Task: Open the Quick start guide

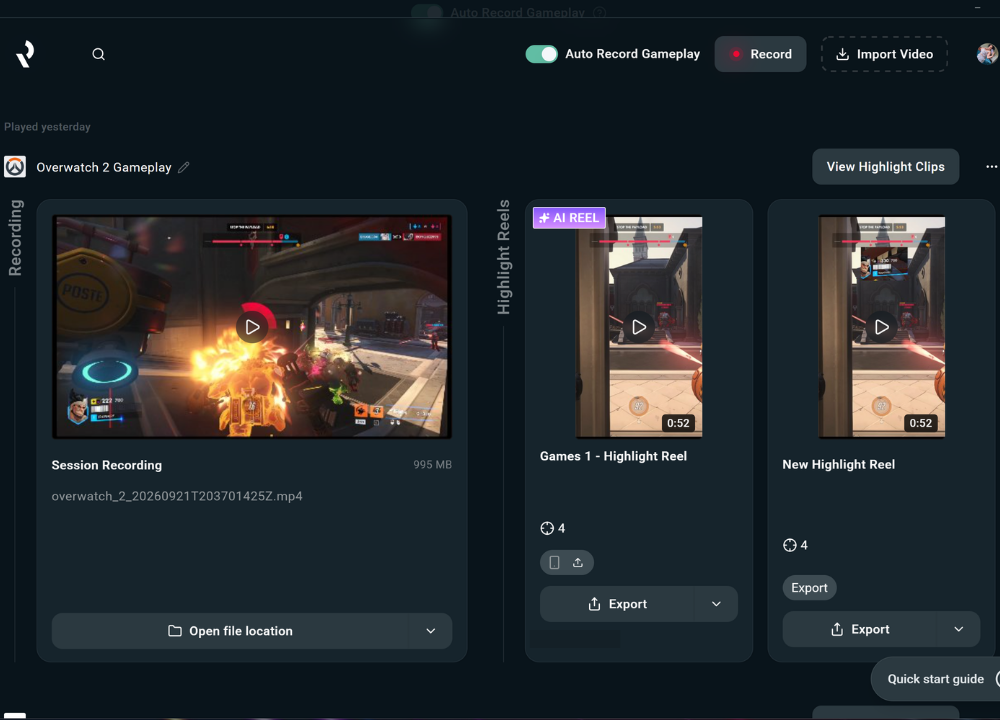Action: point(936,679)
